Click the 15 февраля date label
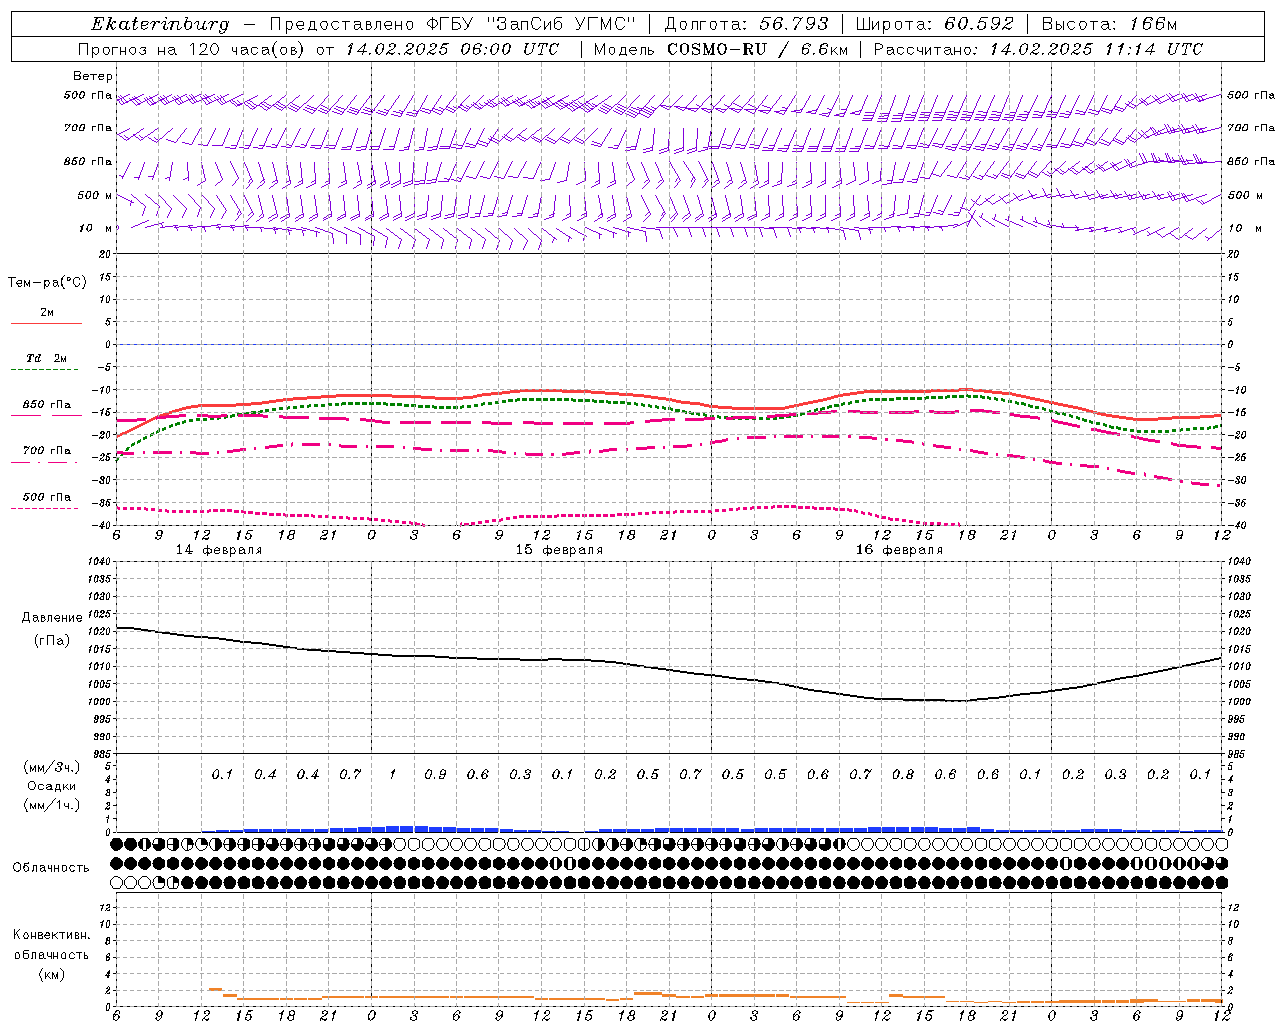Viewport: 1280px width, 1024px height. tap(559, 550)
